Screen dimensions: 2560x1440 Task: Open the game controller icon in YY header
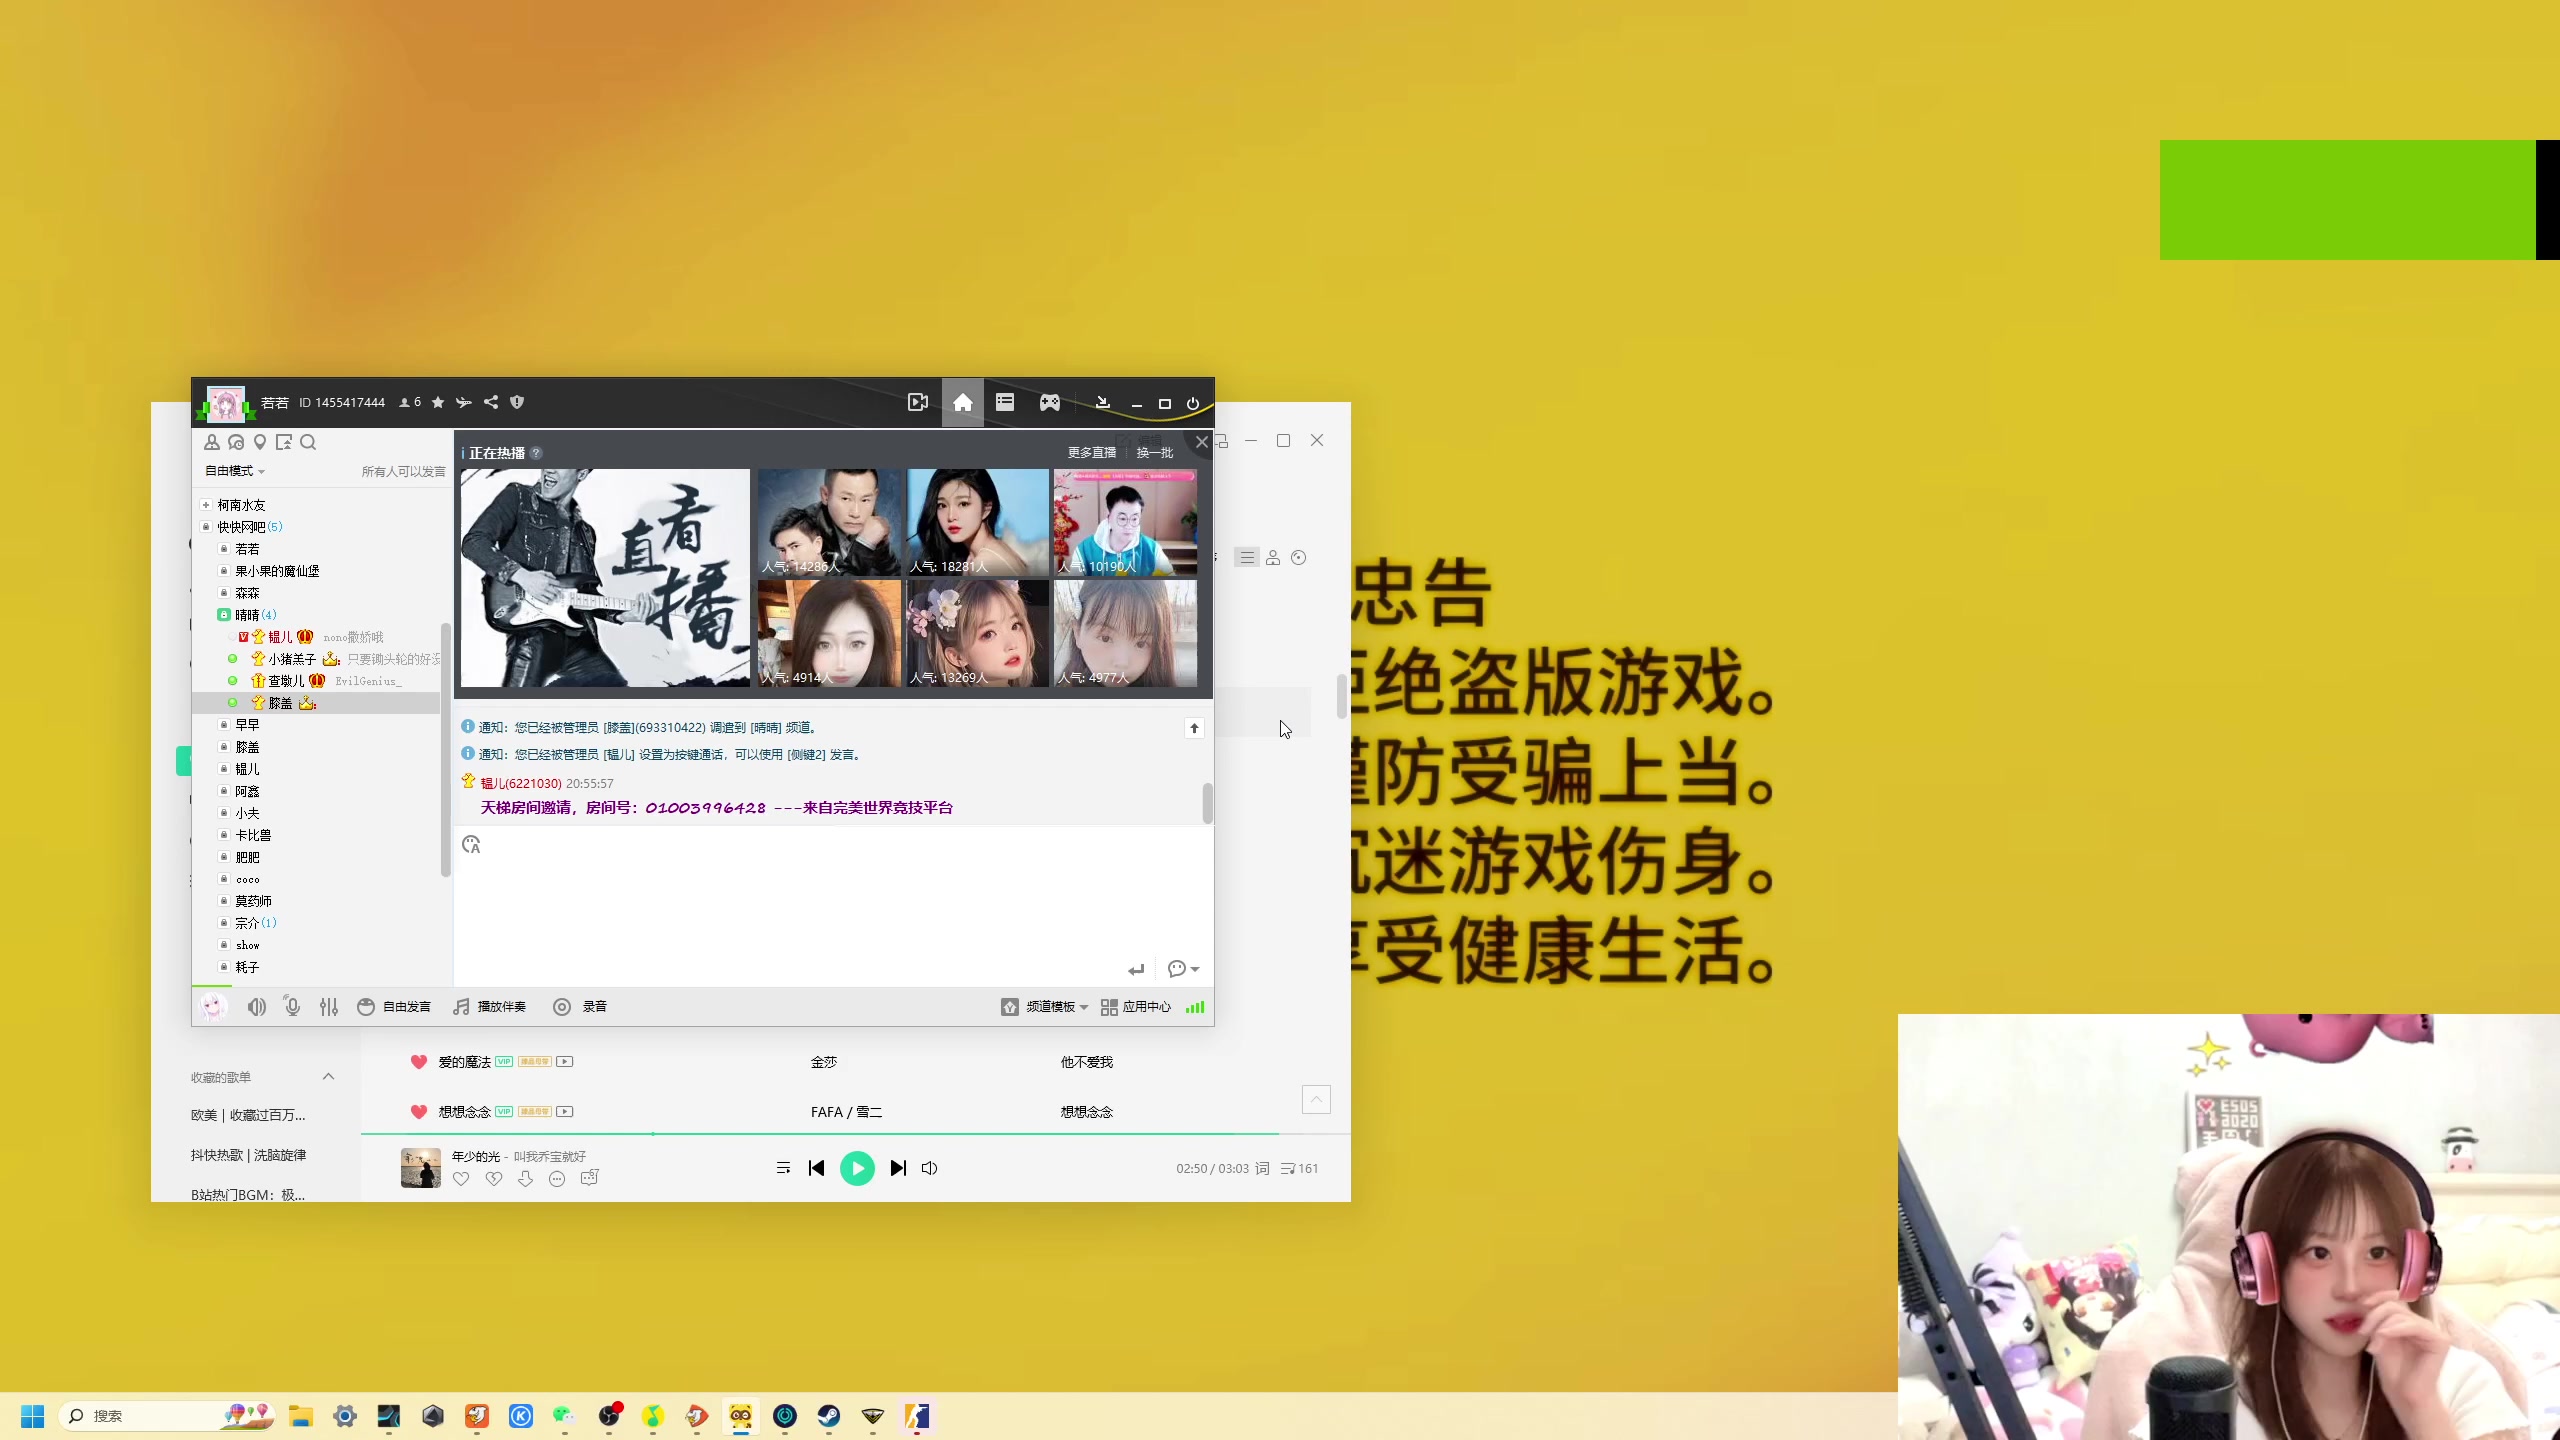[x=1049, y=402]
